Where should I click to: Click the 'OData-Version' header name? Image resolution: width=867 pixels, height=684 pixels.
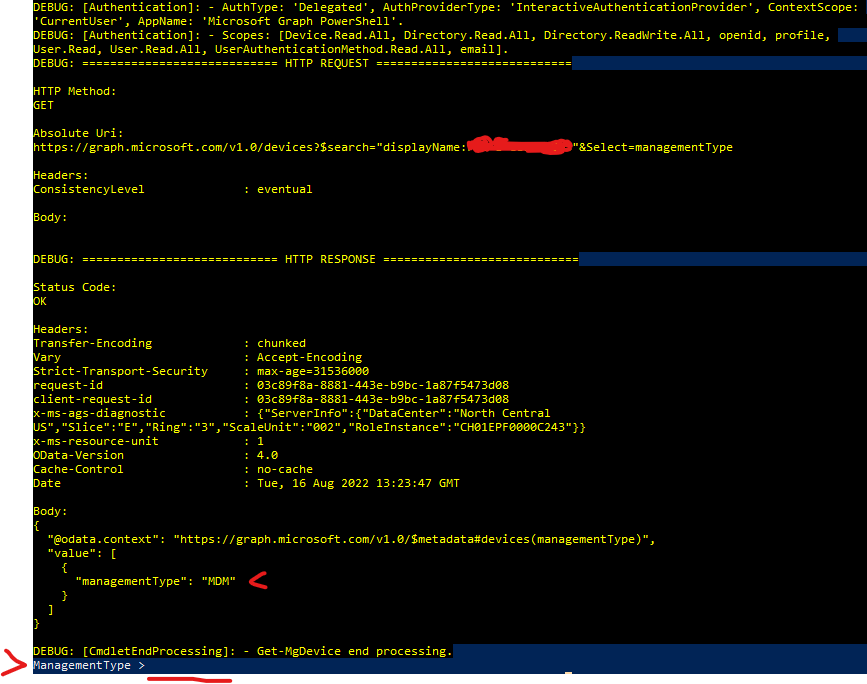(x=78, y=455)
